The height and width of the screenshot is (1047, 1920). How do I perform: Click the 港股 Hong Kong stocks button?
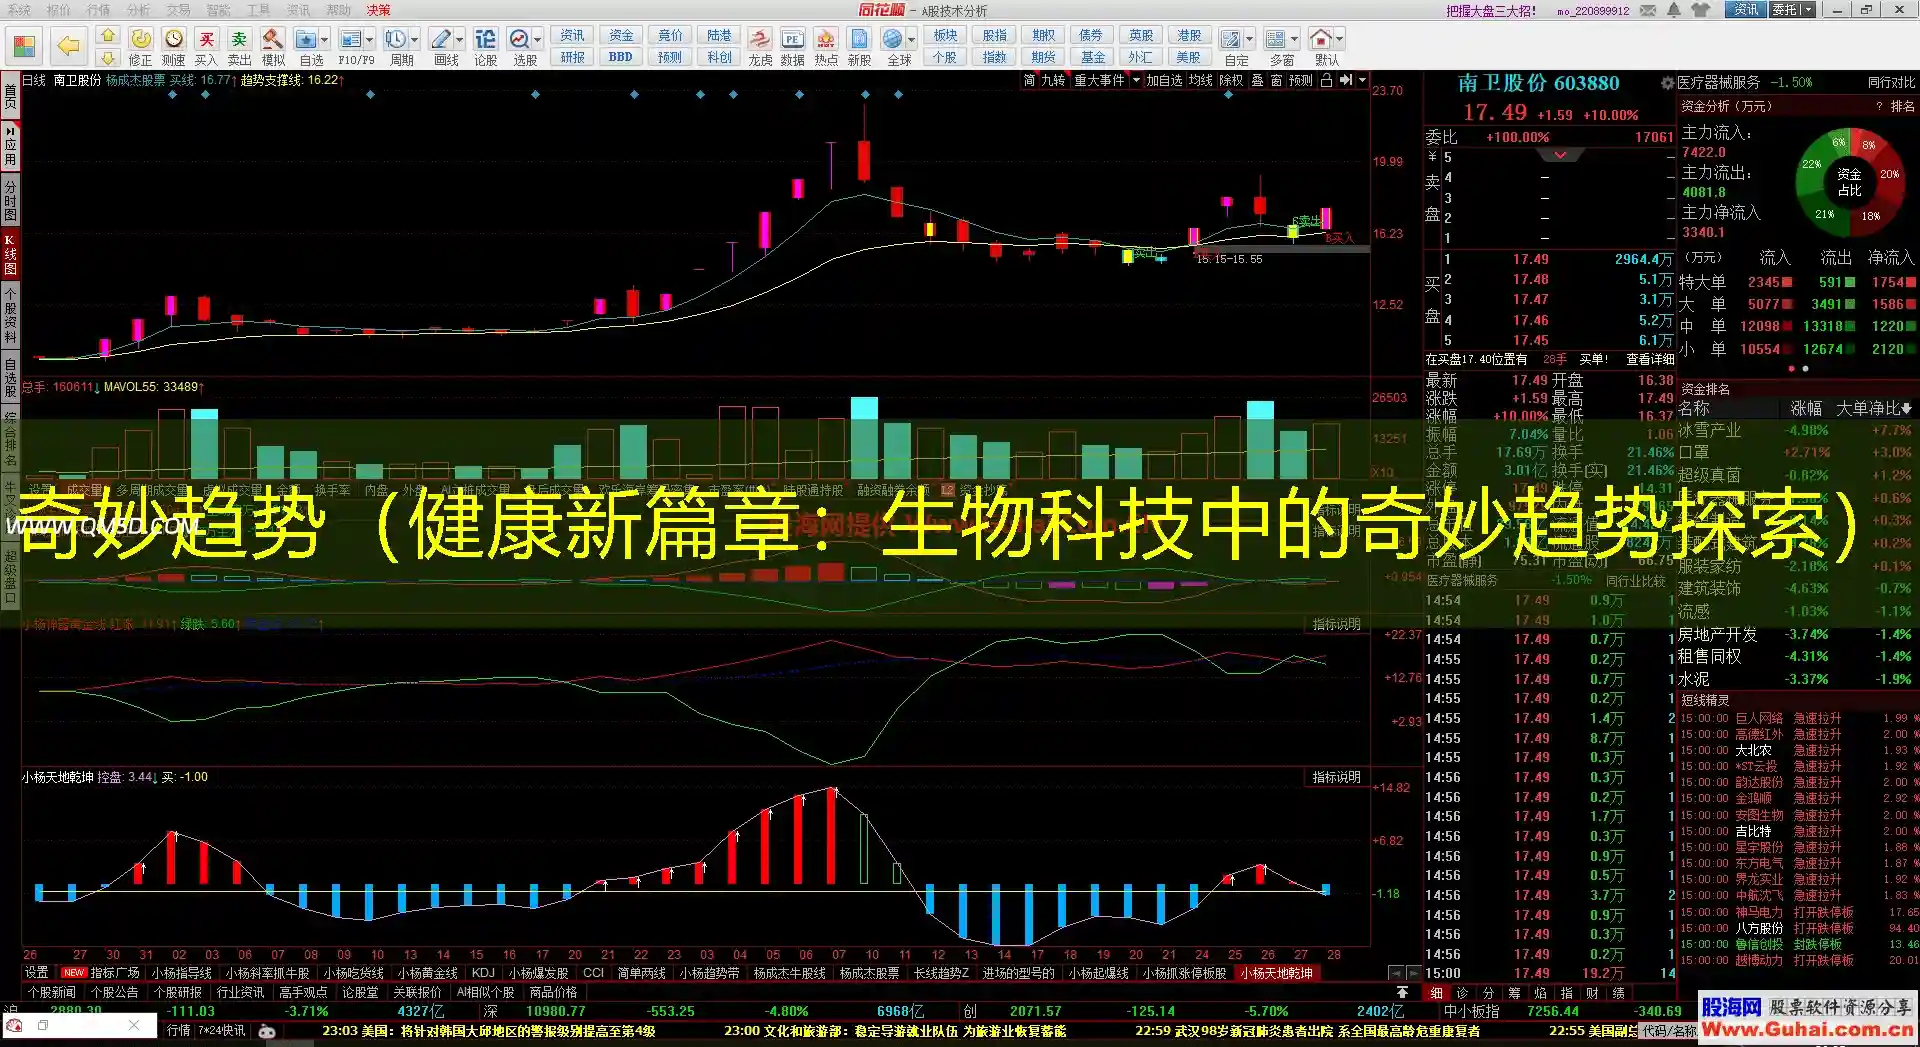click(1188, 36)
